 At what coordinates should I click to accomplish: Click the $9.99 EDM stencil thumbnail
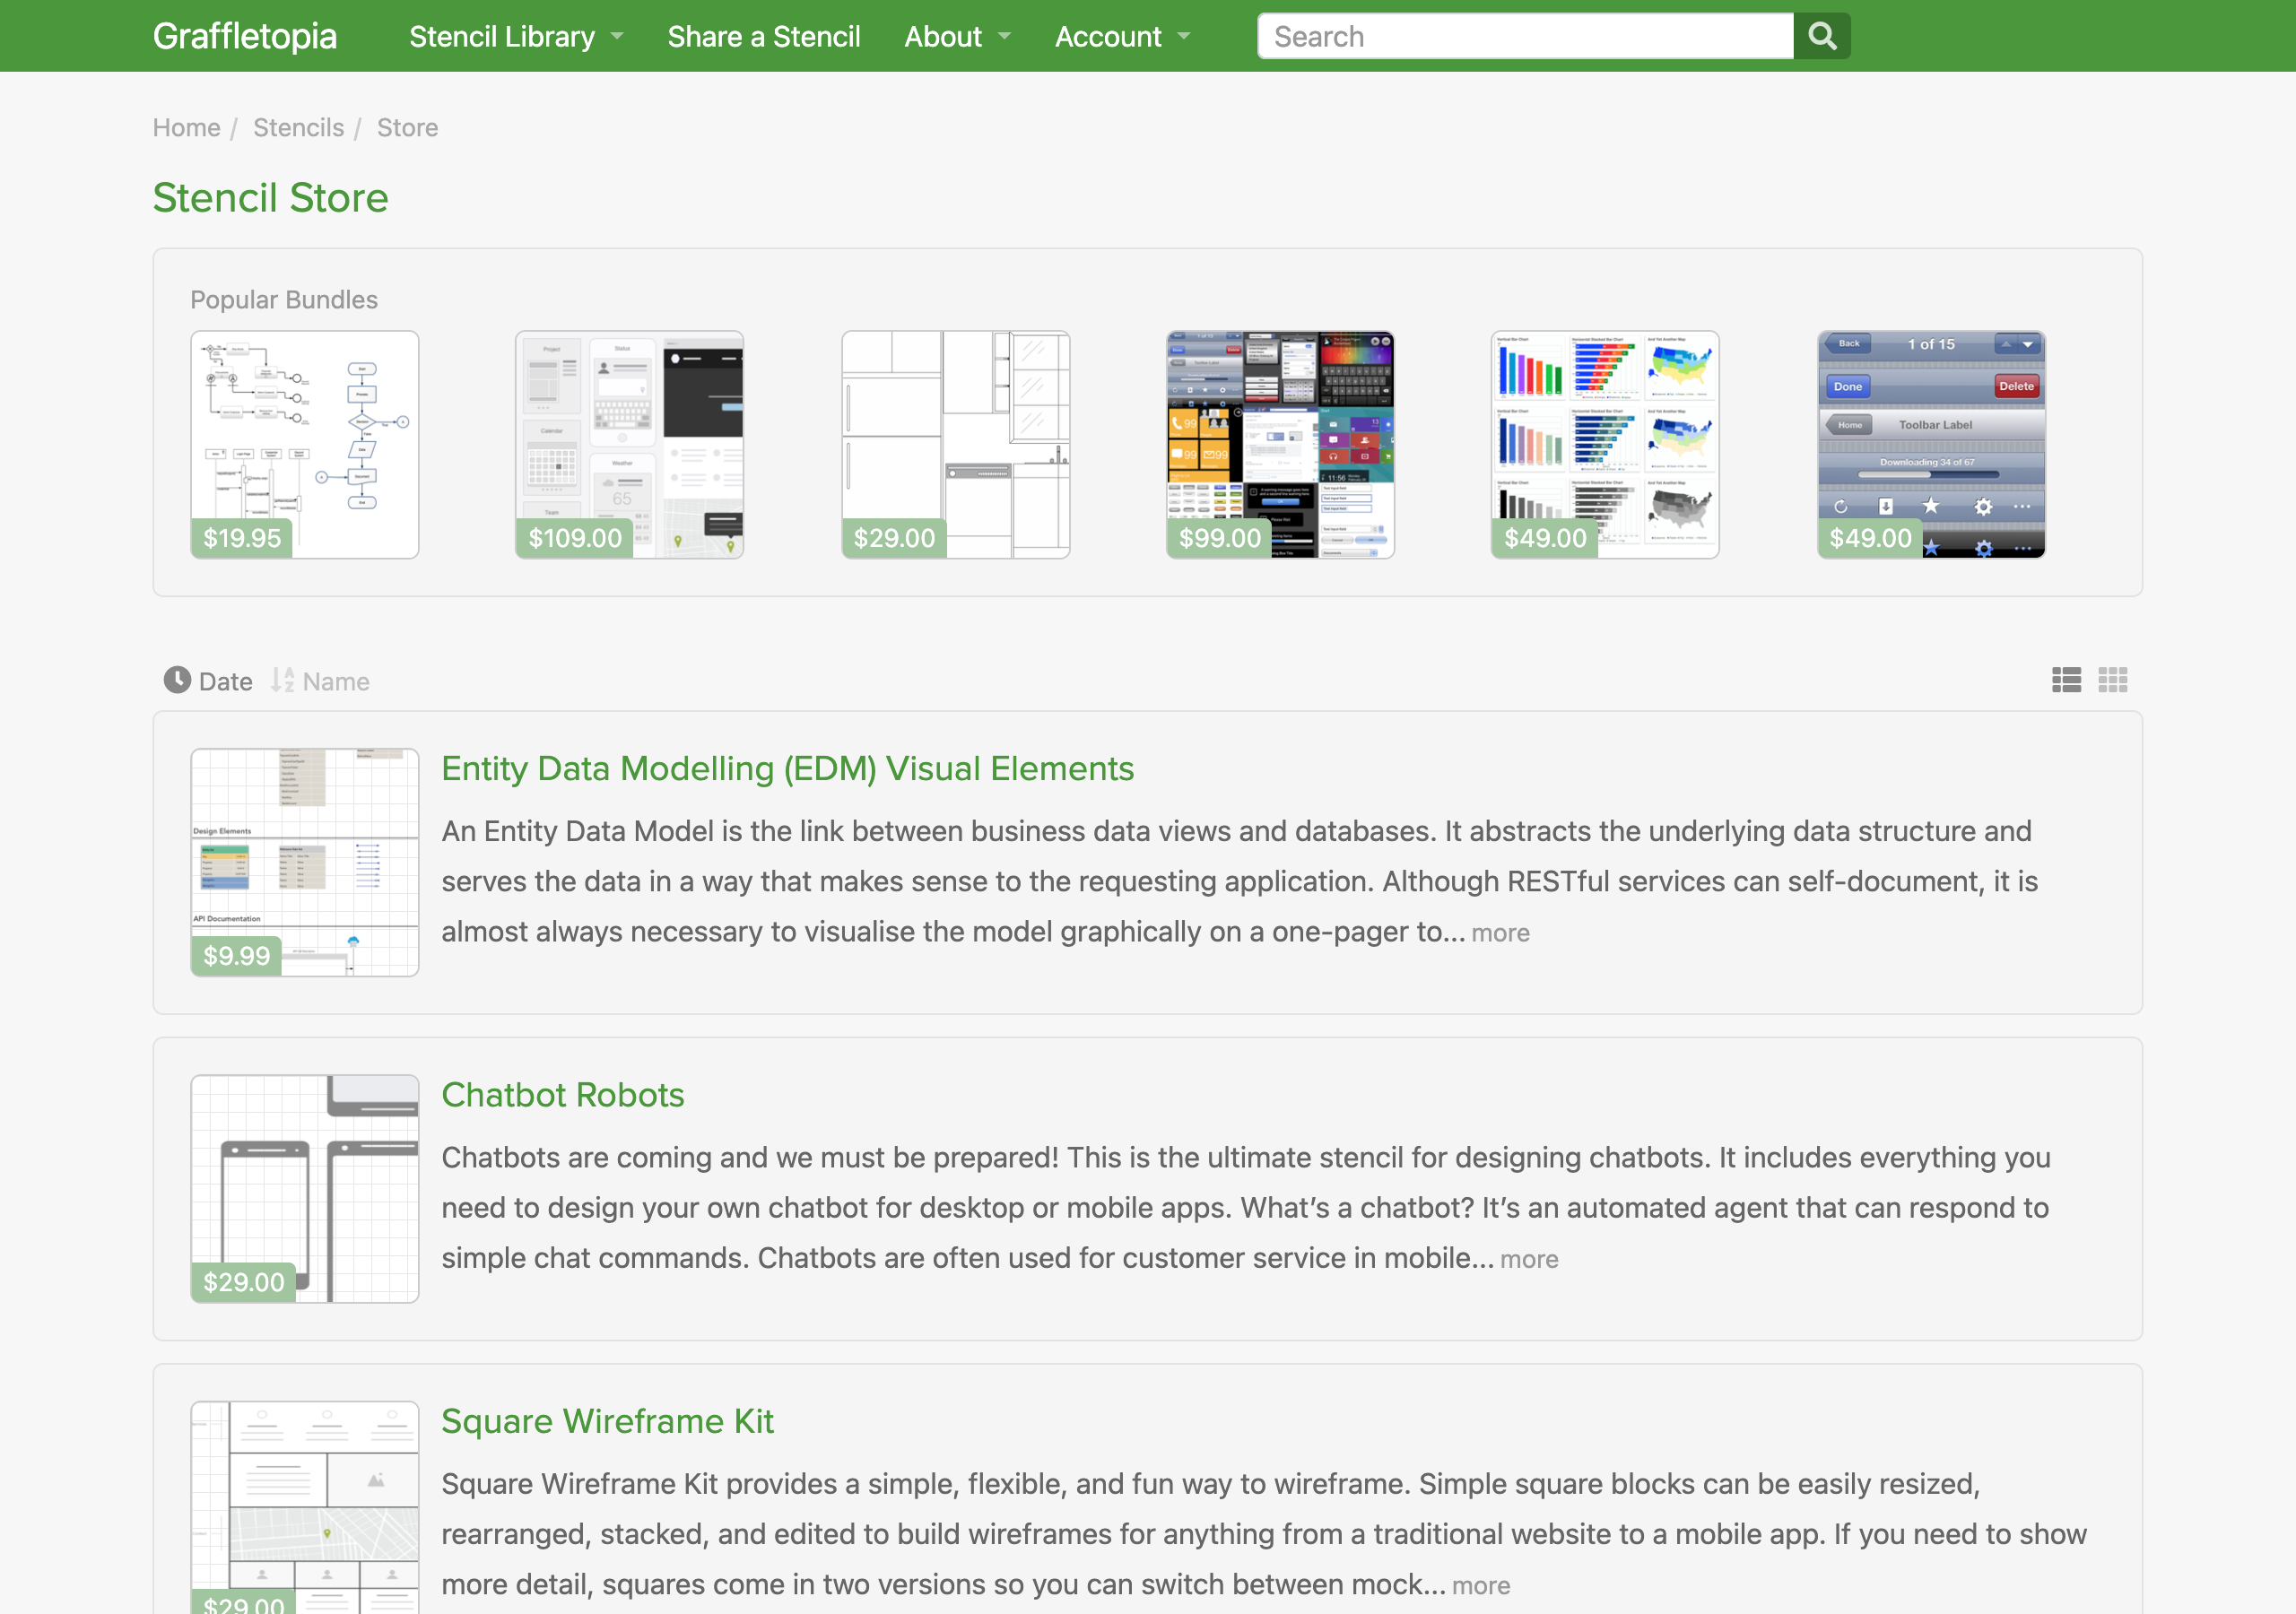[305, 862]
